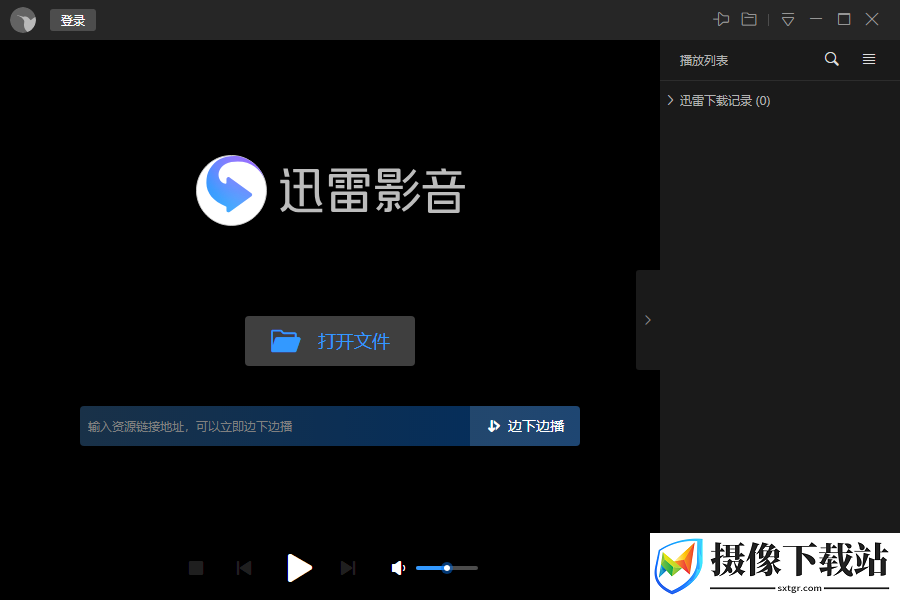Open the playlist options list icon

click(x=869, y=59)
